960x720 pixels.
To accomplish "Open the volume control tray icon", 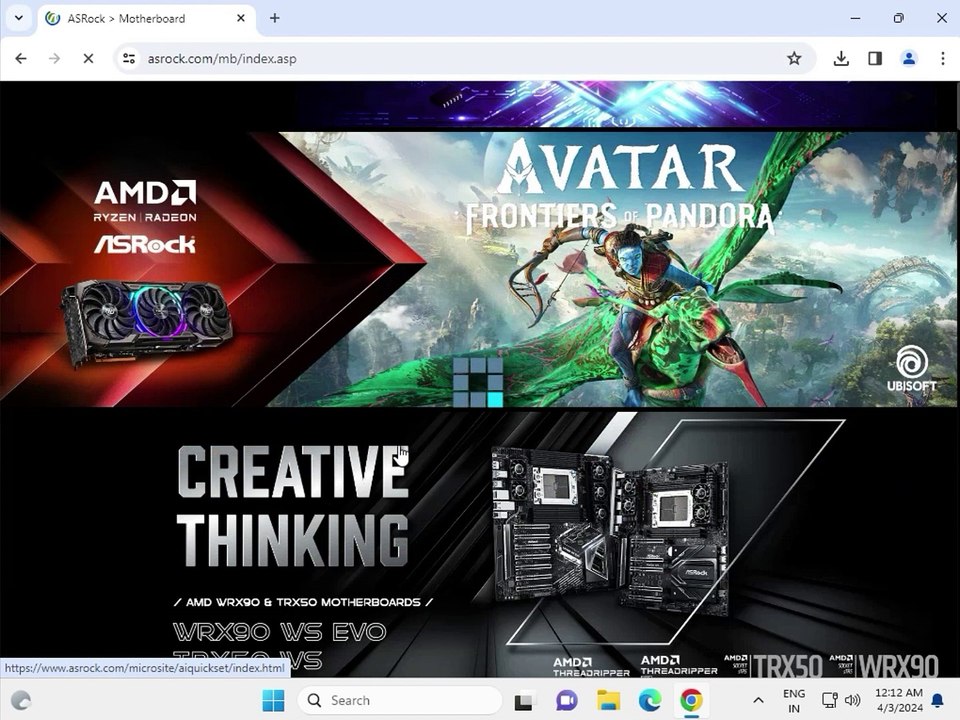I will (x=852, y=700).
